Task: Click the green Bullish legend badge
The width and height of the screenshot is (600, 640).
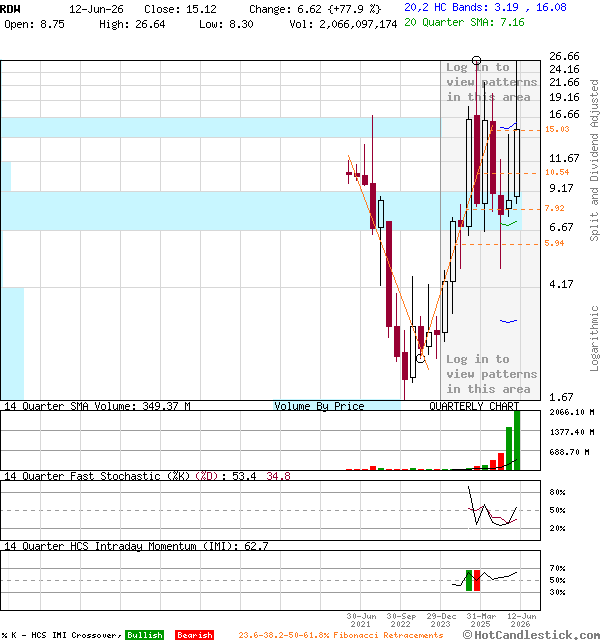Action: (144, 635)
